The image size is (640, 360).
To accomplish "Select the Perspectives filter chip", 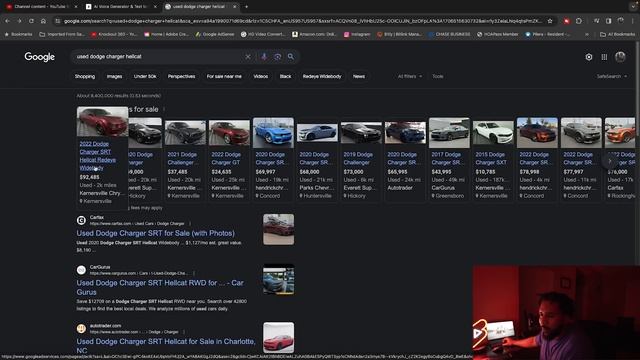I will tap(181, 76).
